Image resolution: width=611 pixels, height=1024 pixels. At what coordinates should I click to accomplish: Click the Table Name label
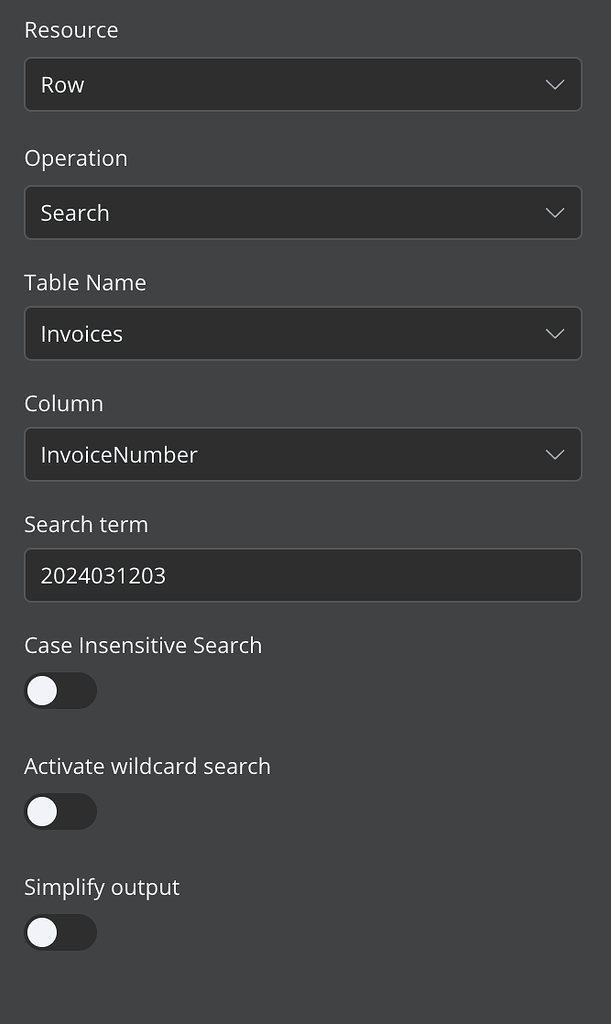[85, 283]
